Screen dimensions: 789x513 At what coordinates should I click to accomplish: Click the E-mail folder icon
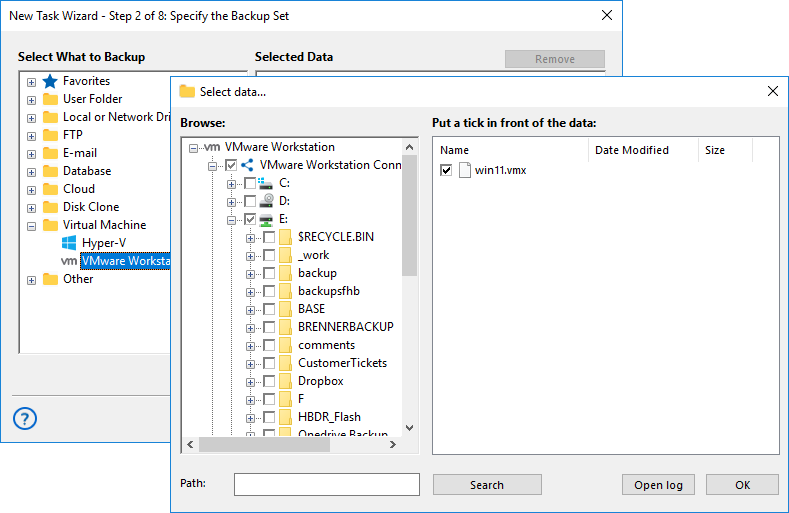(x=50, y=153)
